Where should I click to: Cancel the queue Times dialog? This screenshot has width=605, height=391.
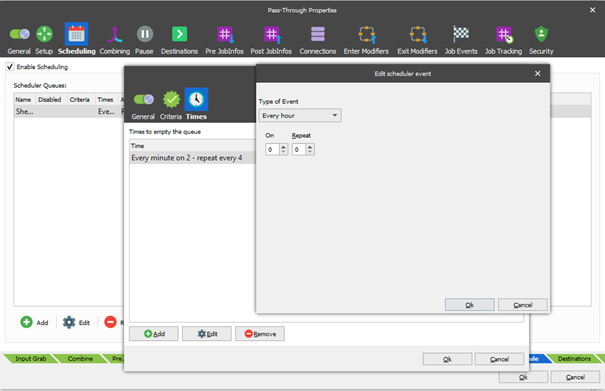click(x=499, y=359)
